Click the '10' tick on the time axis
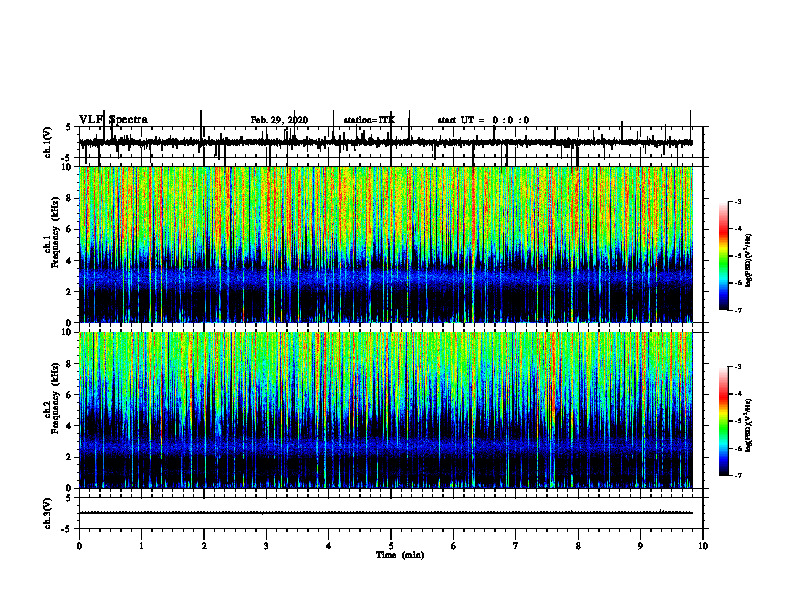Viewport: 792px width, 612px height. pos(703,546)
